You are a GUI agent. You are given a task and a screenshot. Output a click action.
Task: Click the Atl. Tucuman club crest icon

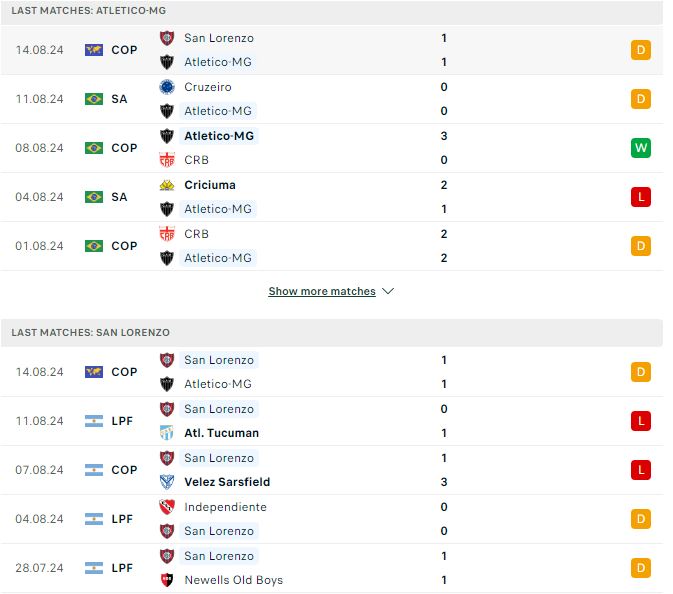click(x=167, y=433)
